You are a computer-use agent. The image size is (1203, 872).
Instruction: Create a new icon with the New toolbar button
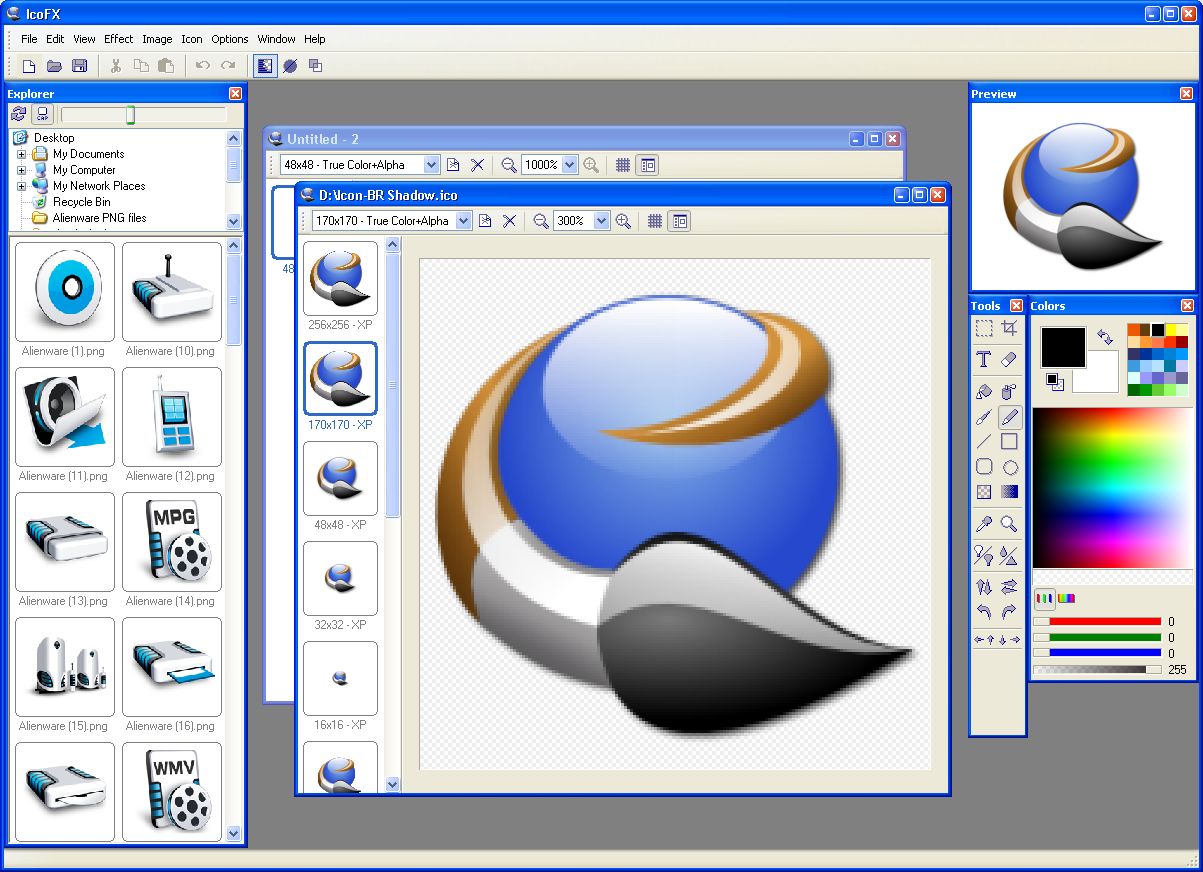(29, 66)
